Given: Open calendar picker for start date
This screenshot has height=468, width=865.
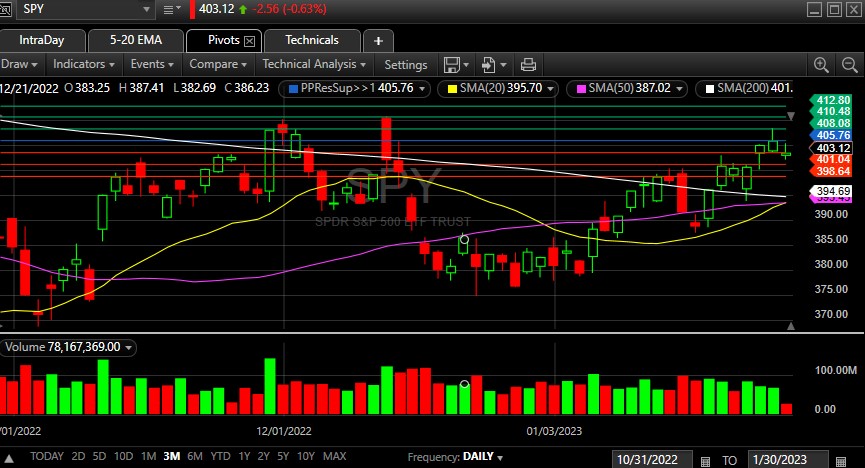Looking at the screenshot, I should [706, 458].
